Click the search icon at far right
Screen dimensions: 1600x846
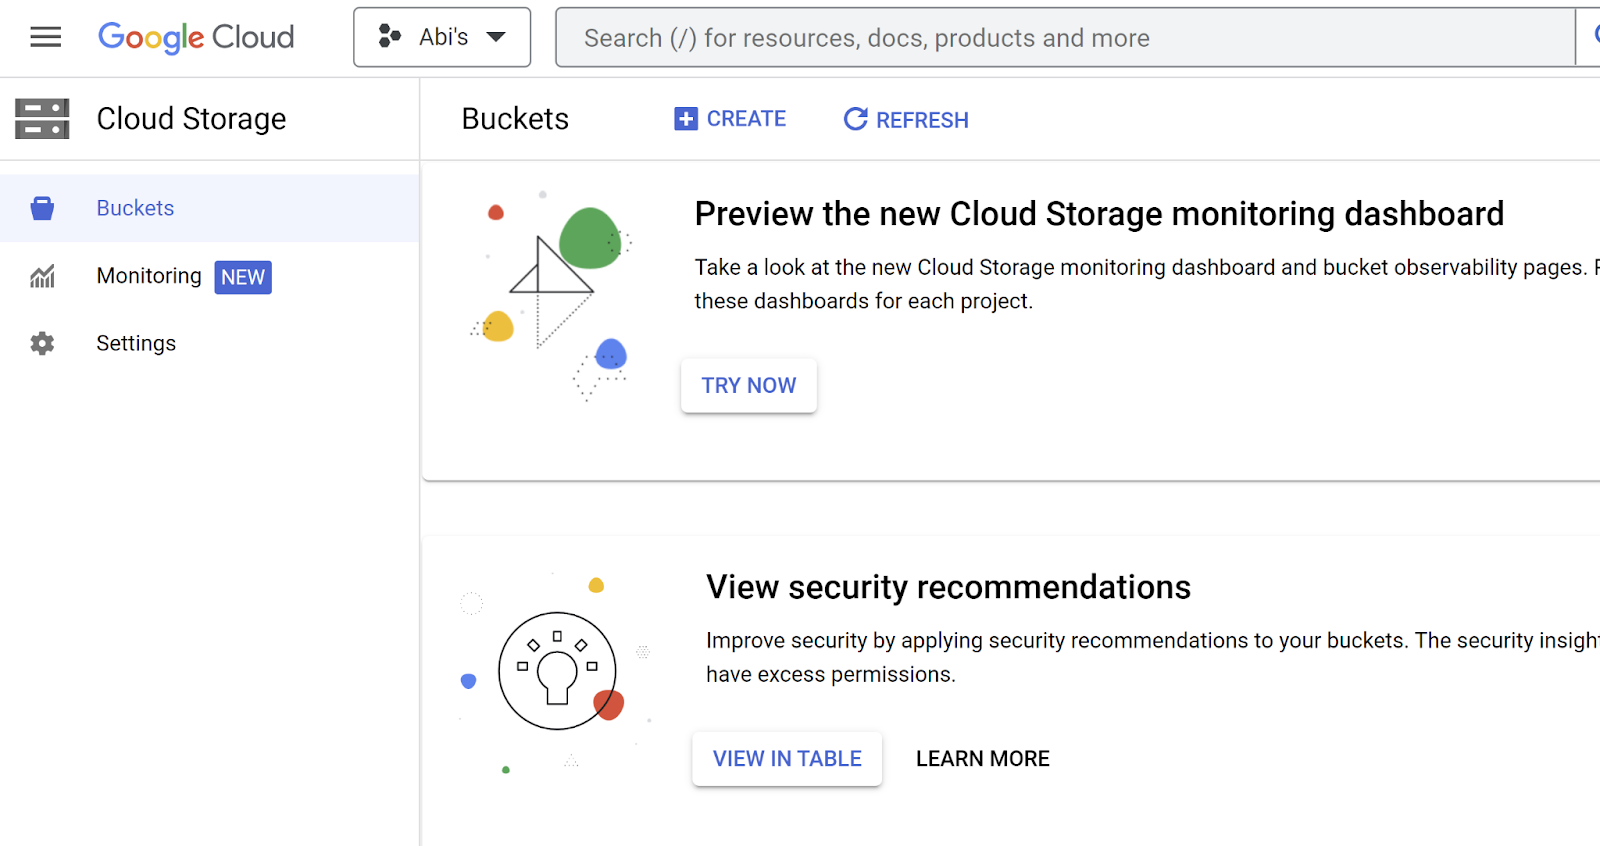(1594, 36)
